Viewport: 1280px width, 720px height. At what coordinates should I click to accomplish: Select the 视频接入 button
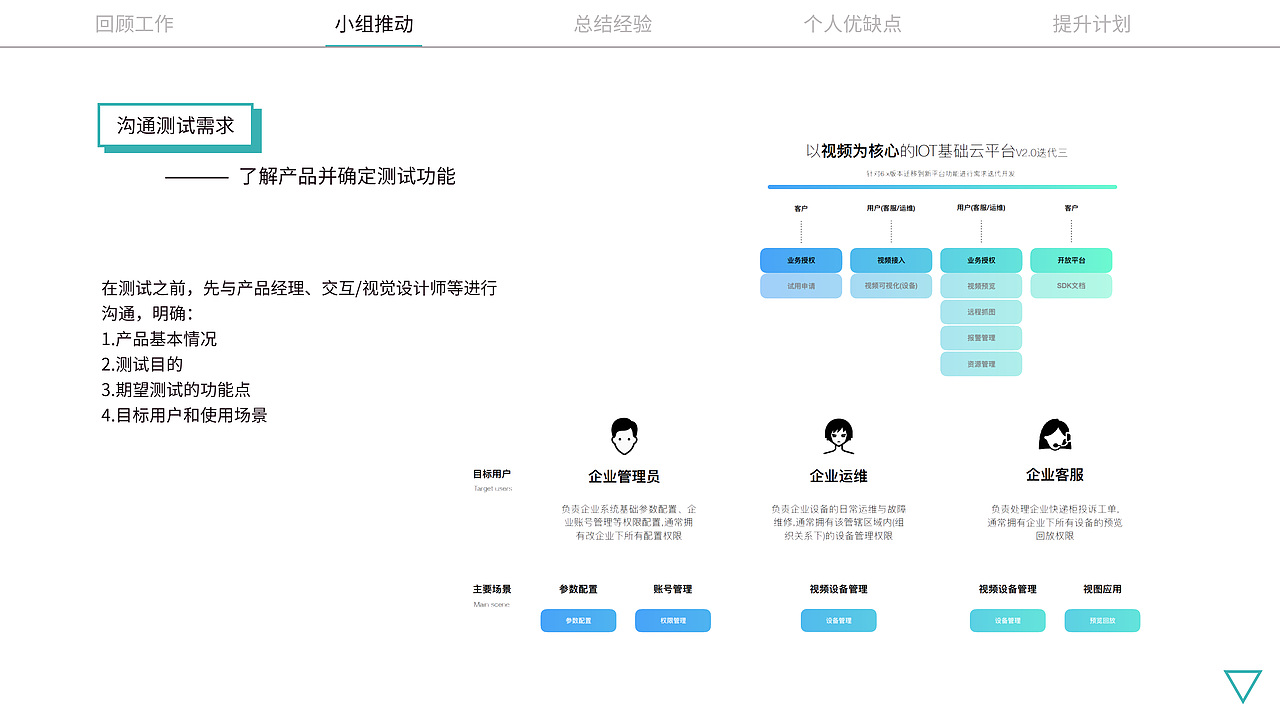[890, 260]
